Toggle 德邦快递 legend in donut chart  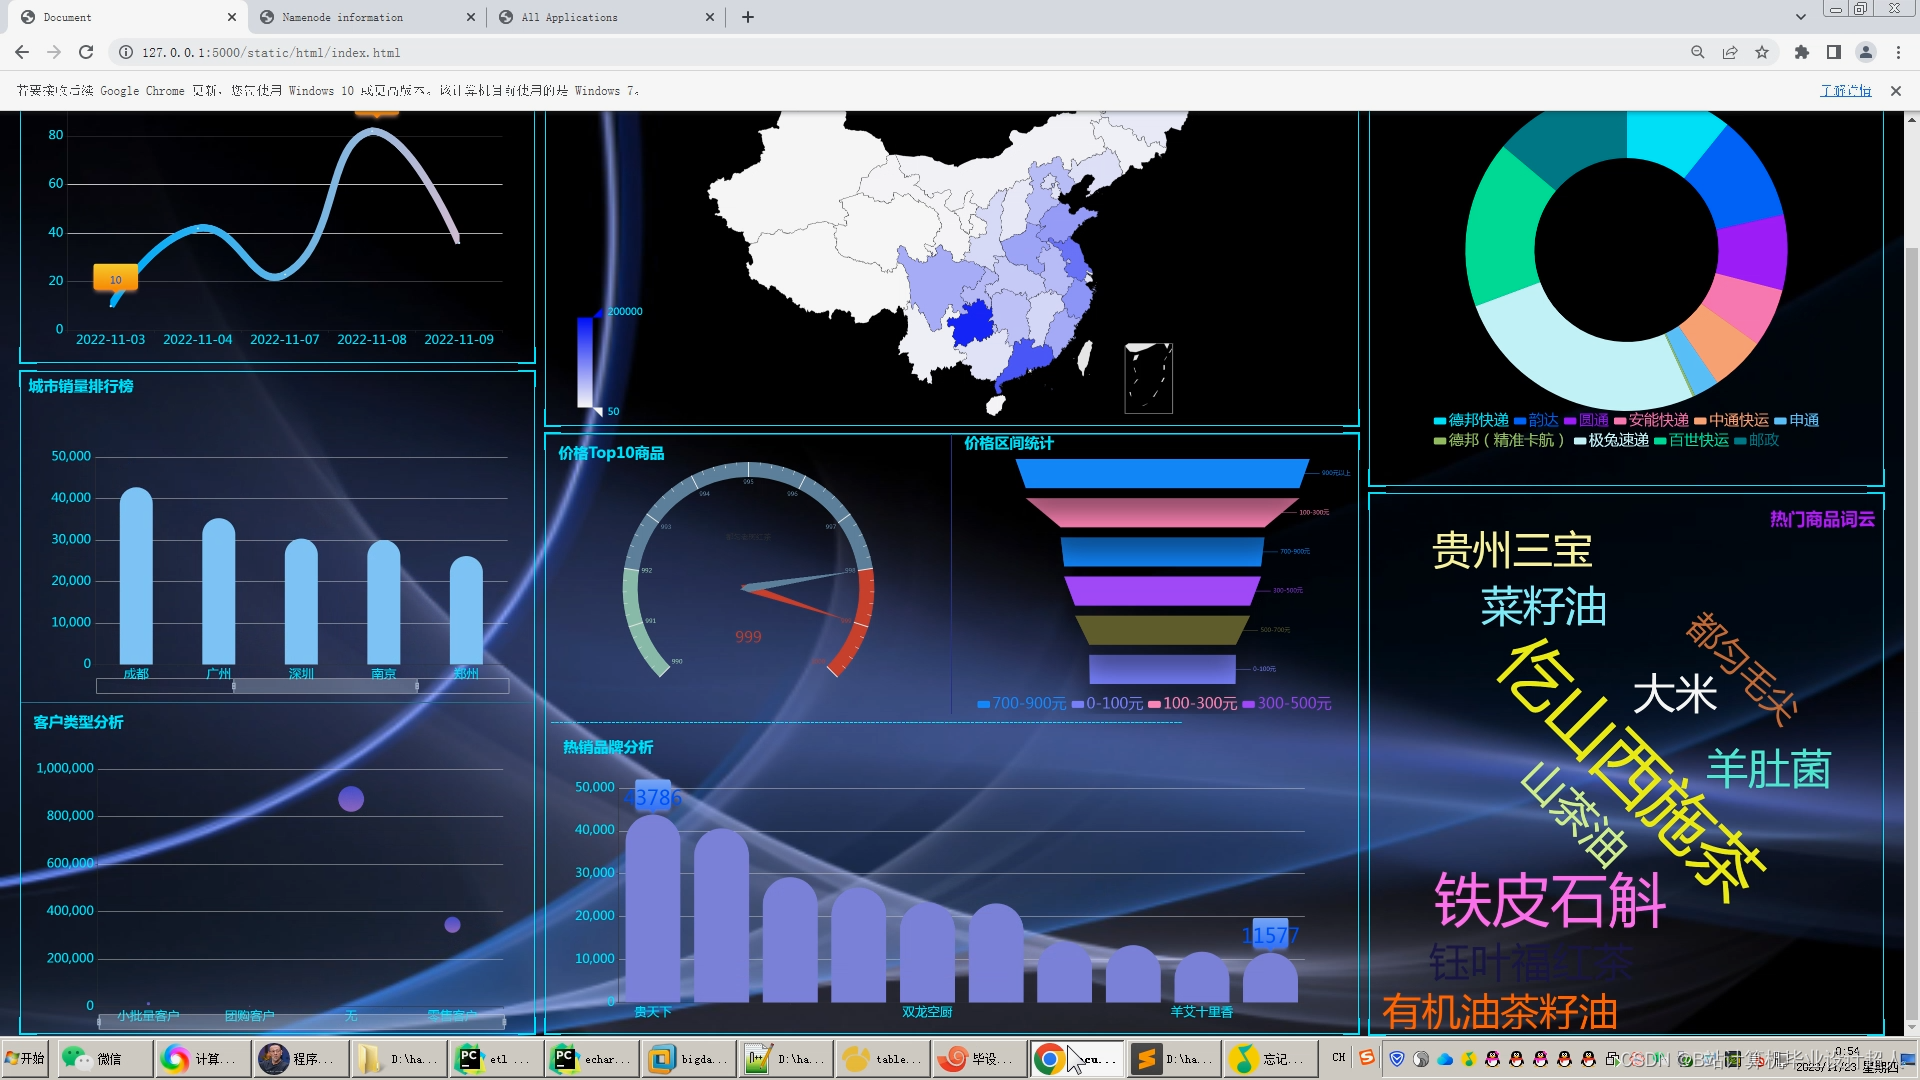click(1471, 420)
